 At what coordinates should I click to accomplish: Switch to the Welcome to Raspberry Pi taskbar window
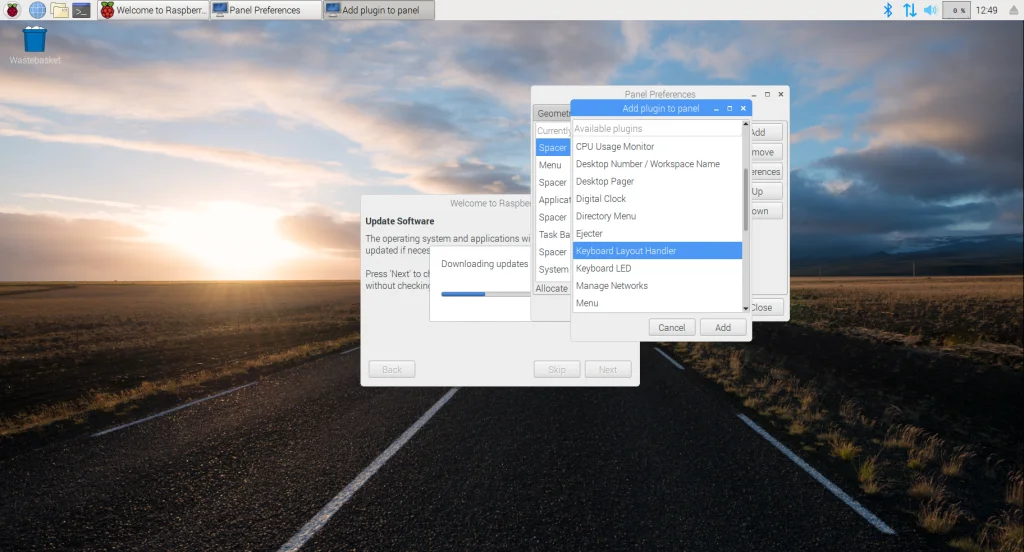[x=153, y=10]
